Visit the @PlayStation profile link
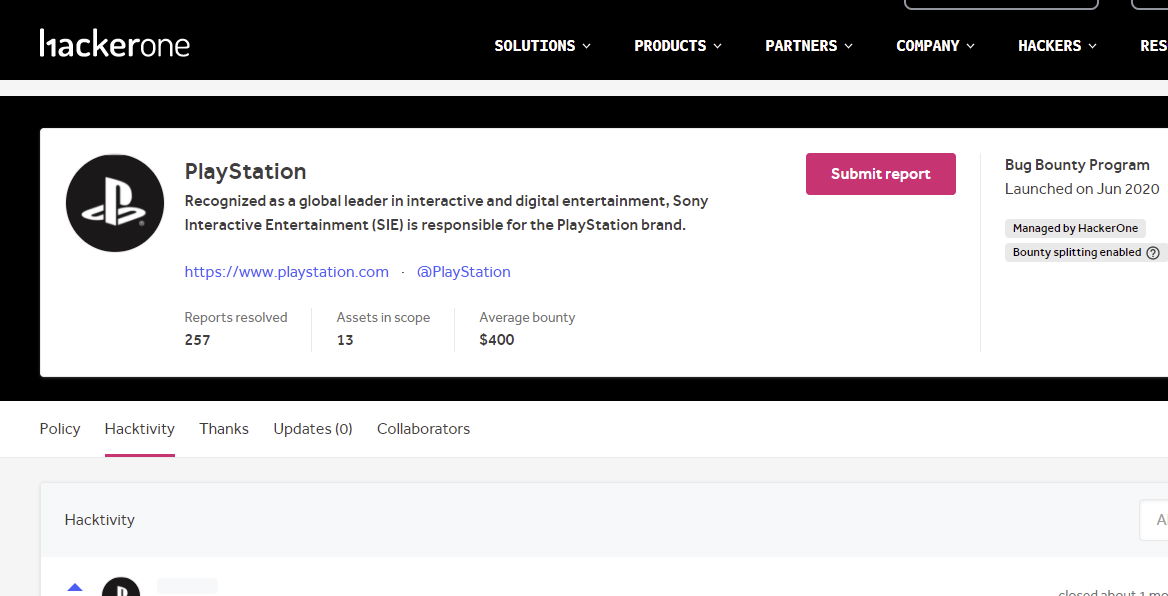This screenshot has height=596, width=1168. pyautogui.click(x=463, y=272)
